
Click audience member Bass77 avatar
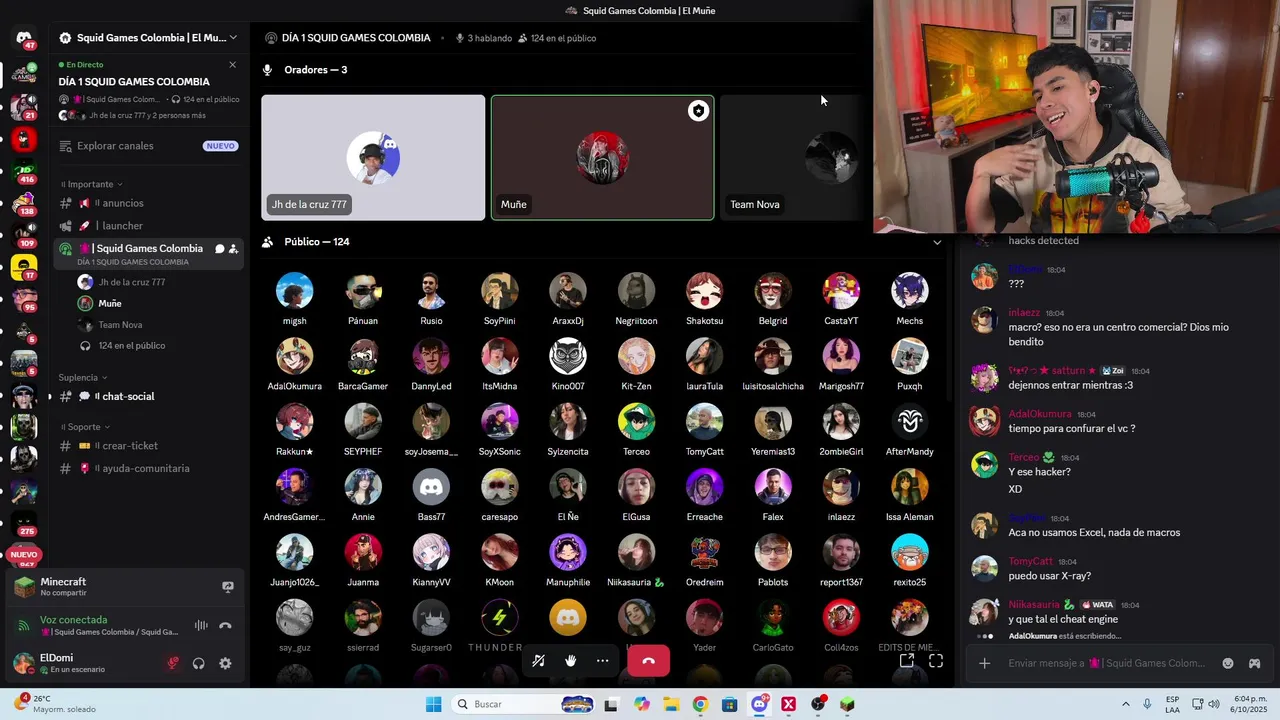point(431,487)
